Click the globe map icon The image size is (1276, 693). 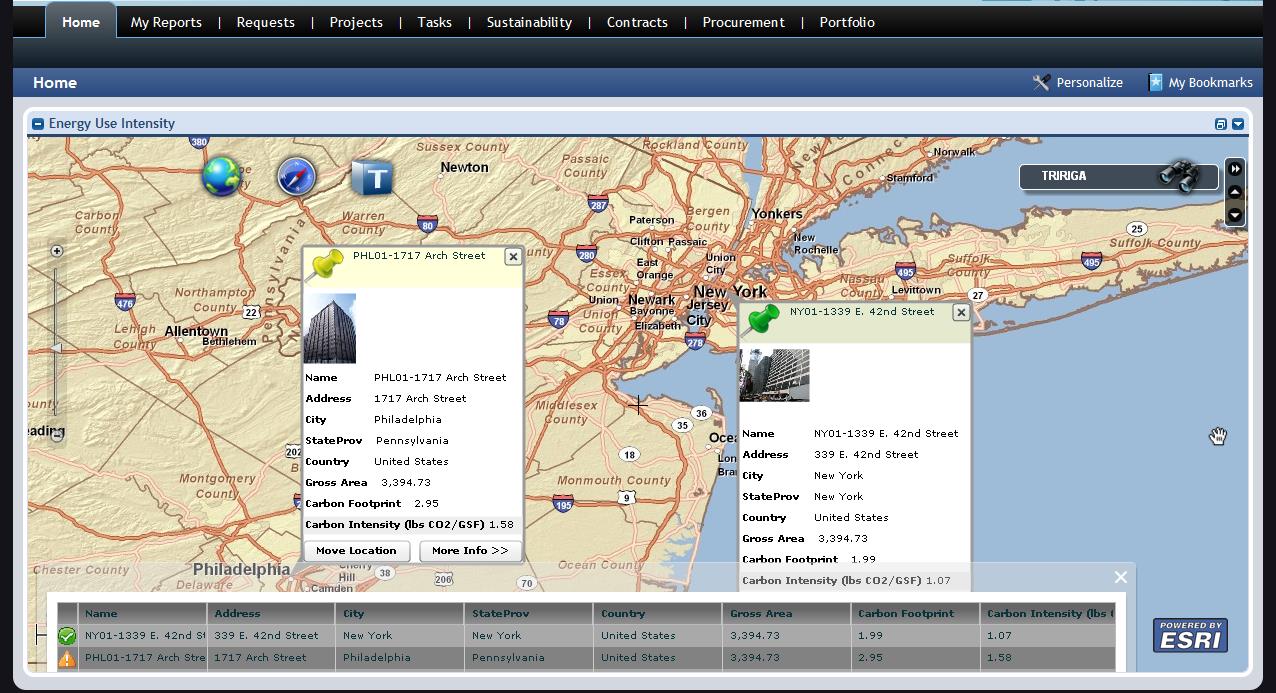pos(222,177)
